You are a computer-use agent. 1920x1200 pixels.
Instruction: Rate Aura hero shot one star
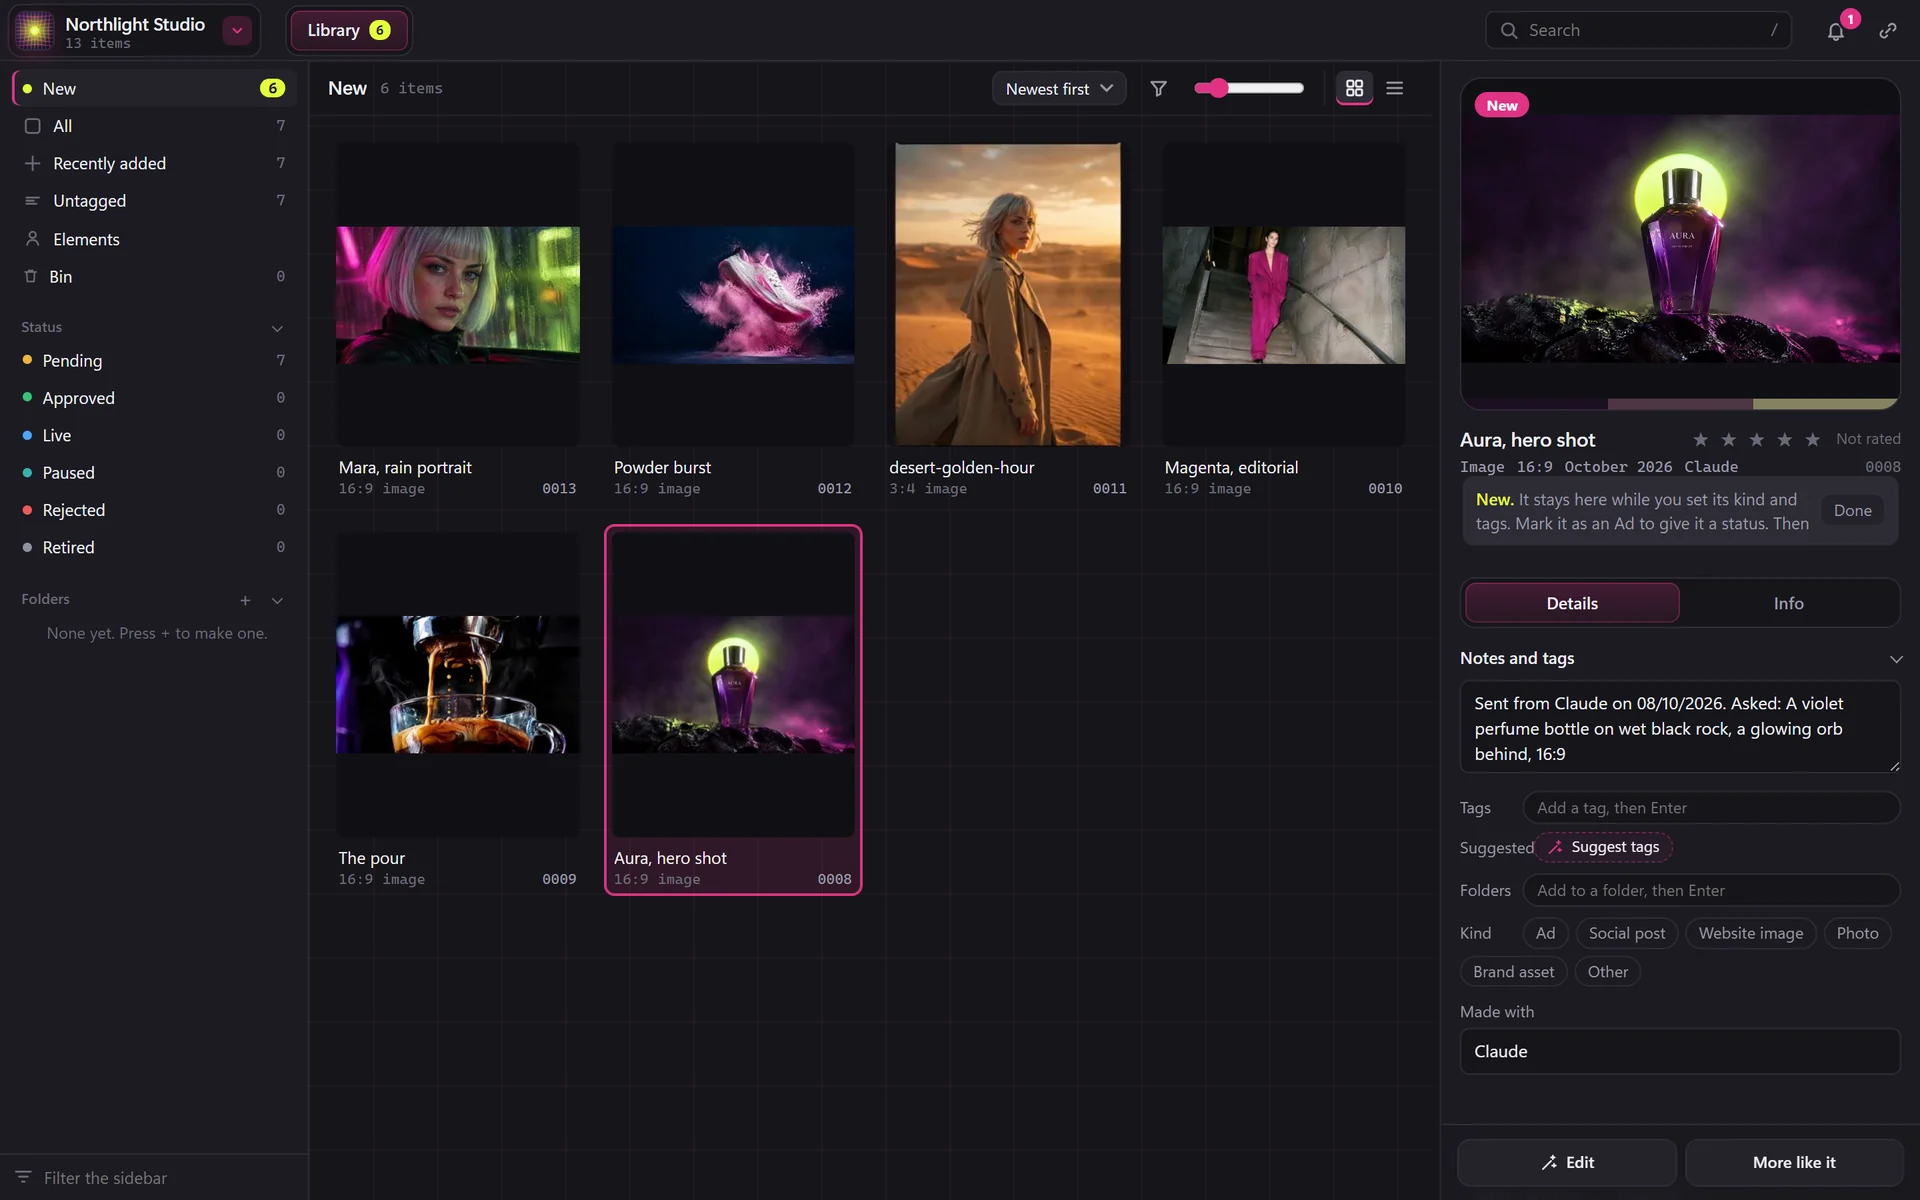[x=1700, y=439]
